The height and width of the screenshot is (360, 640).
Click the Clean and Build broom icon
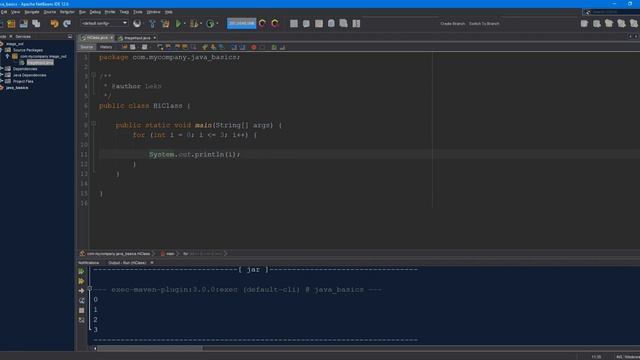tap(165, 24)
